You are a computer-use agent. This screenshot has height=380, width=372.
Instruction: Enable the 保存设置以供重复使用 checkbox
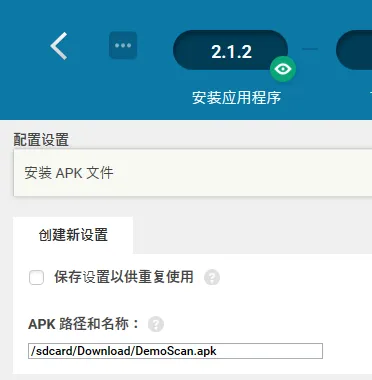[36, 277]
